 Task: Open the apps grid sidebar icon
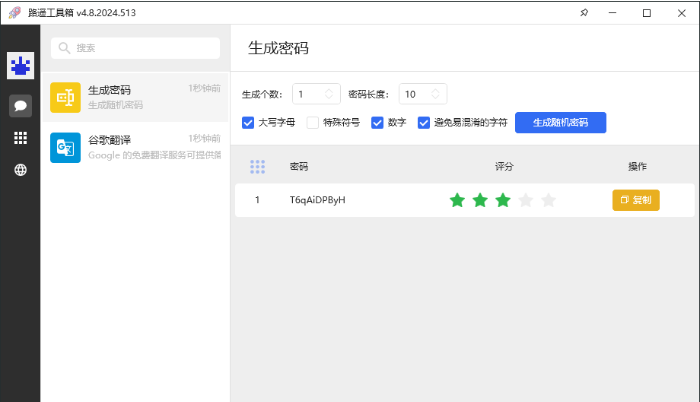click(20, 138)
